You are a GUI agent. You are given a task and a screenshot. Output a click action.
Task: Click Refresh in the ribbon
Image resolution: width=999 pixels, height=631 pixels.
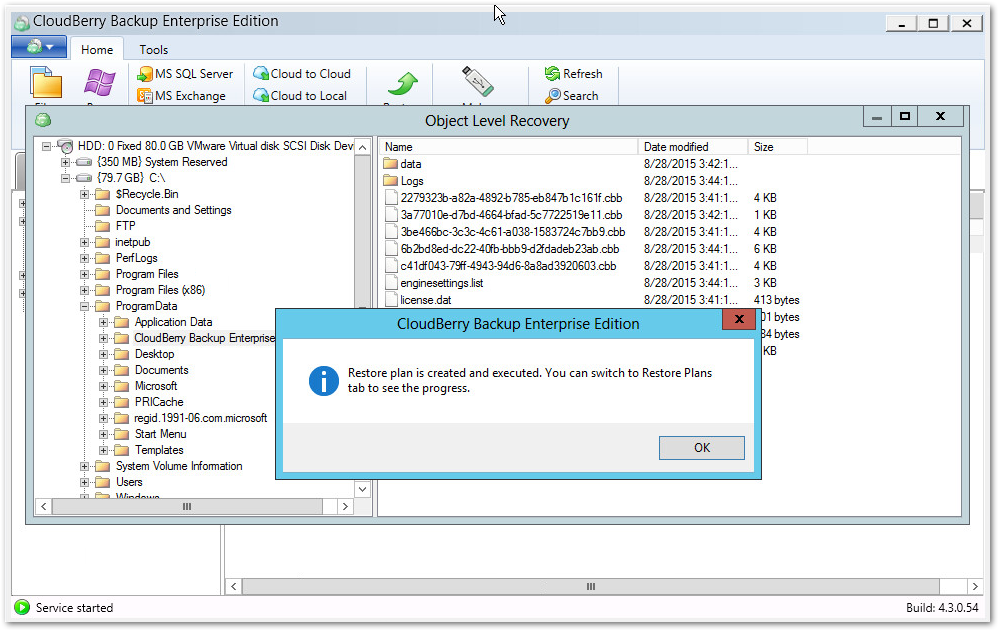[x=573, y=74]
